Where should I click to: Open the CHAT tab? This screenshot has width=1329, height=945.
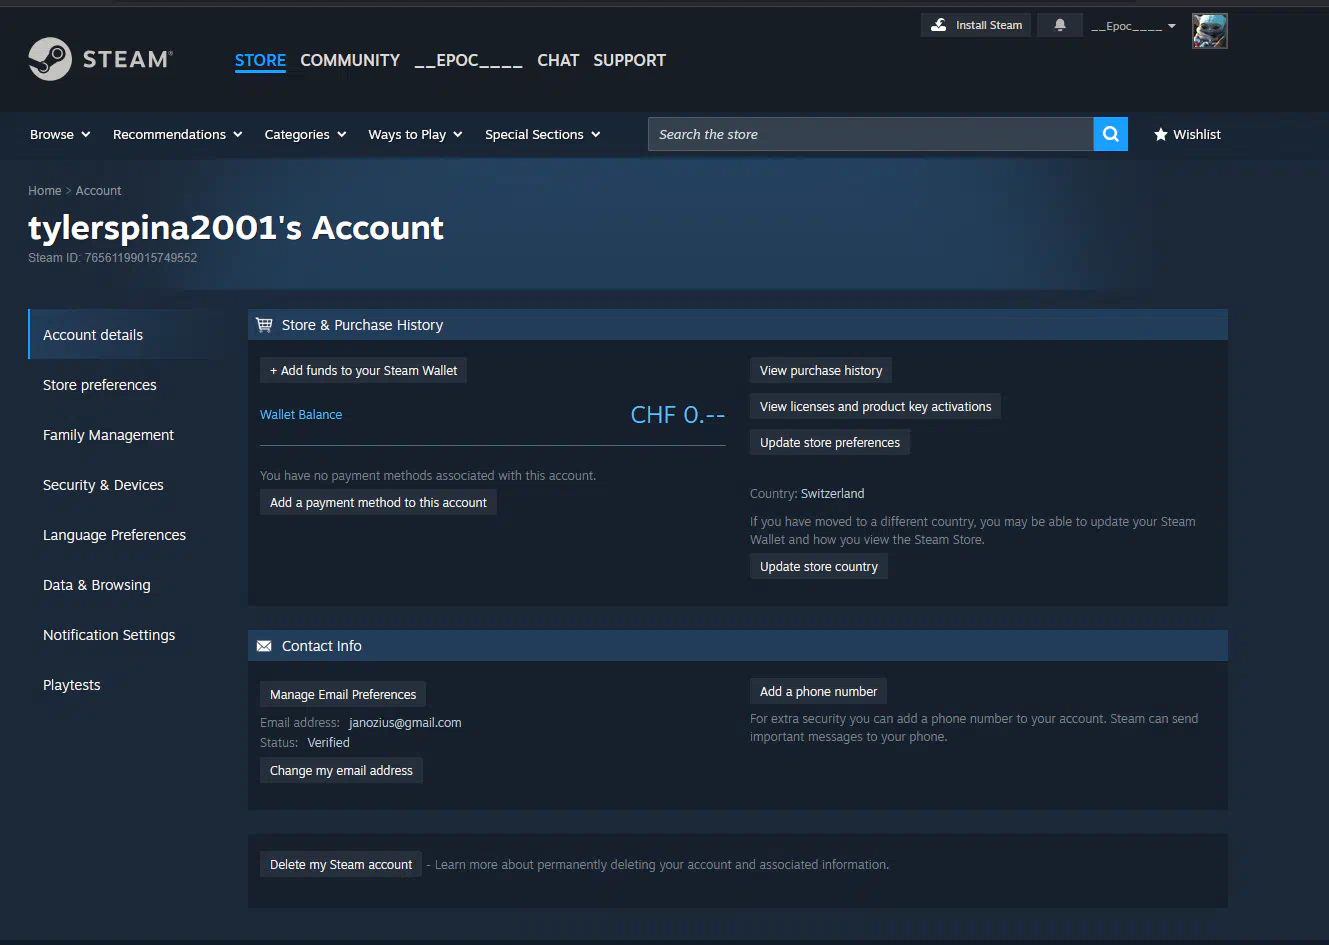[558, 60]
